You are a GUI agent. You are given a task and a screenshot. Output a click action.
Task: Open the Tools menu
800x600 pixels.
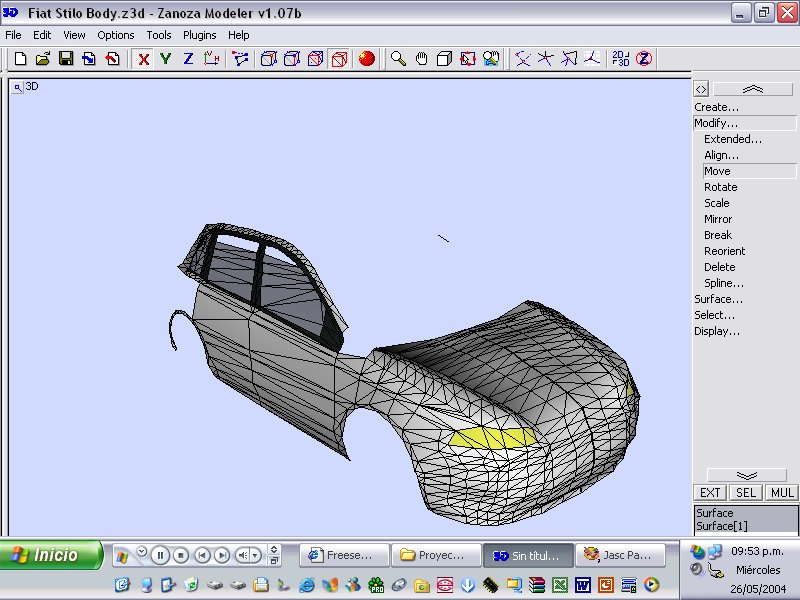(159, 35)
